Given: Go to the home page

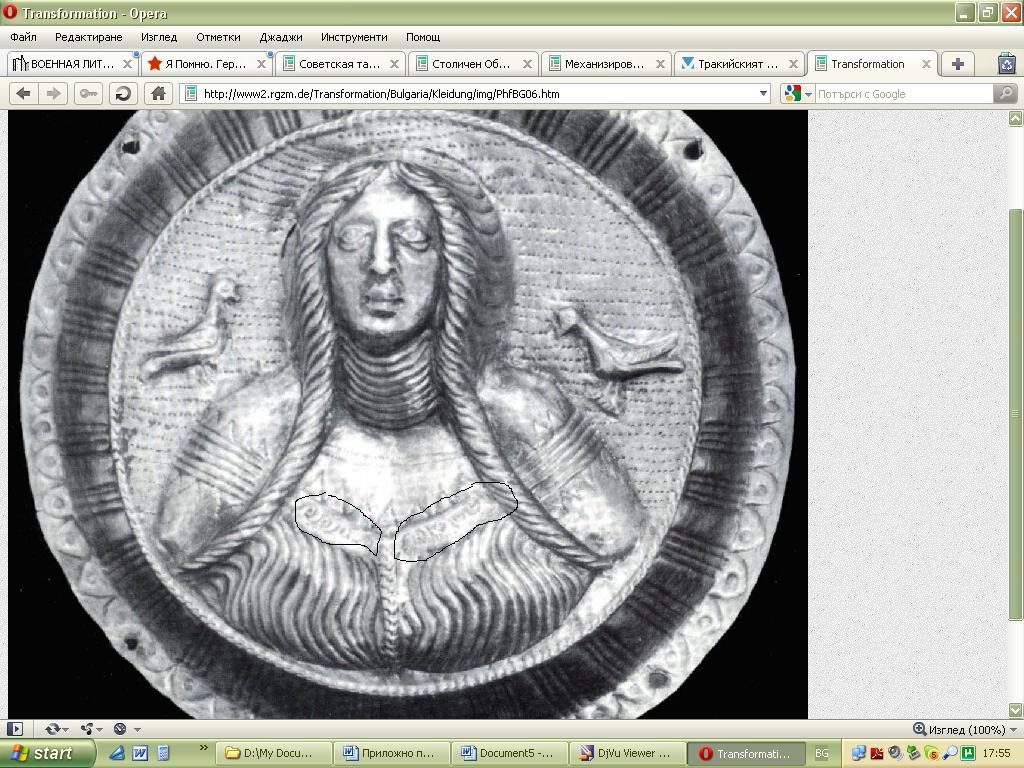Looking at the screenshot, I should [158, 94].
